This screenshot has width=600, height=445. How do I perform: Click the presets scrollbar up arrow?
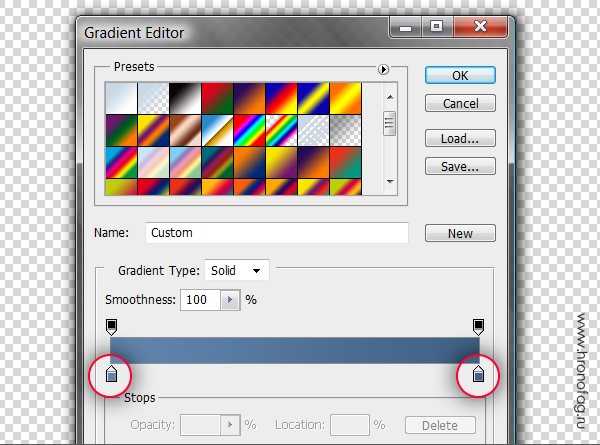pyautogui.click(x=390, y=97)
